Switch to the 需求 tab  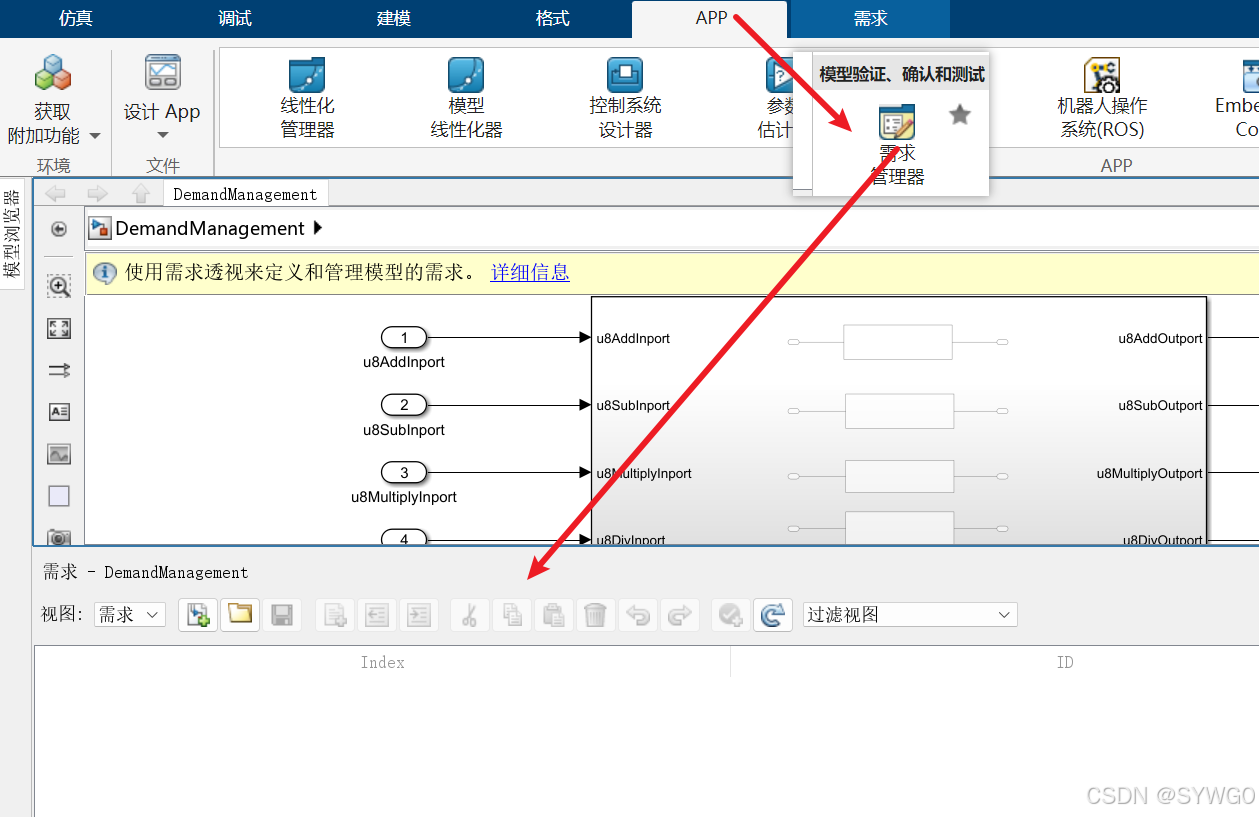(870, 18)
